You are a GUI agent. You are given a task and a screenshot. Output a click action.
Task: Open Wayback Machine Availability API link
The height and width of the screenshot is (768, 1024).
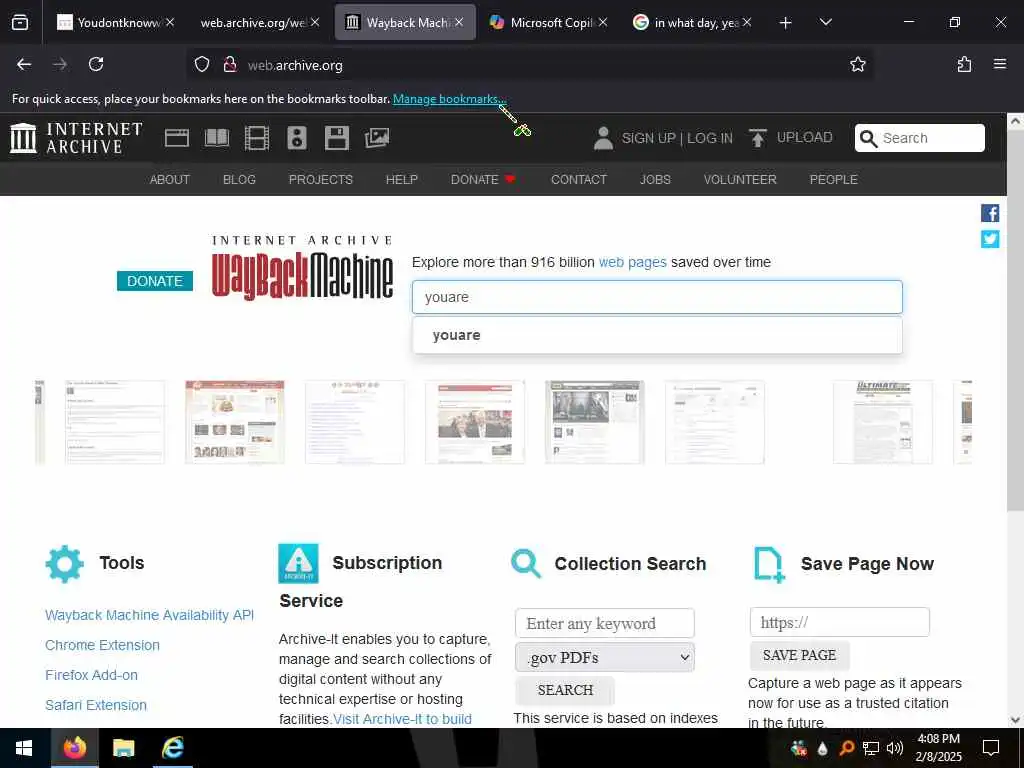coord(150,615)
